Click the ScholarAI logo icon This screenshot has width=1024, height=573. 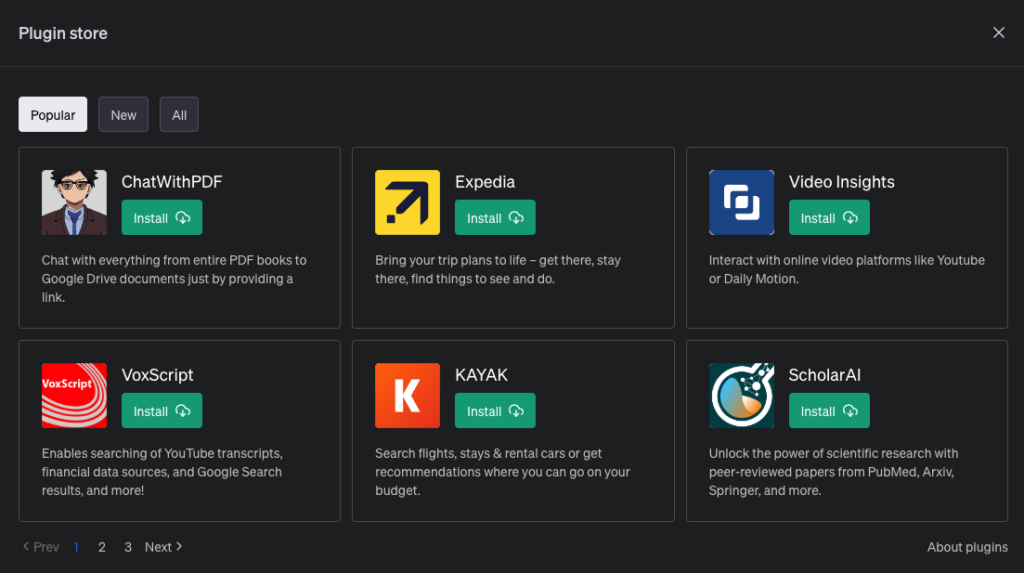point(741,395)
